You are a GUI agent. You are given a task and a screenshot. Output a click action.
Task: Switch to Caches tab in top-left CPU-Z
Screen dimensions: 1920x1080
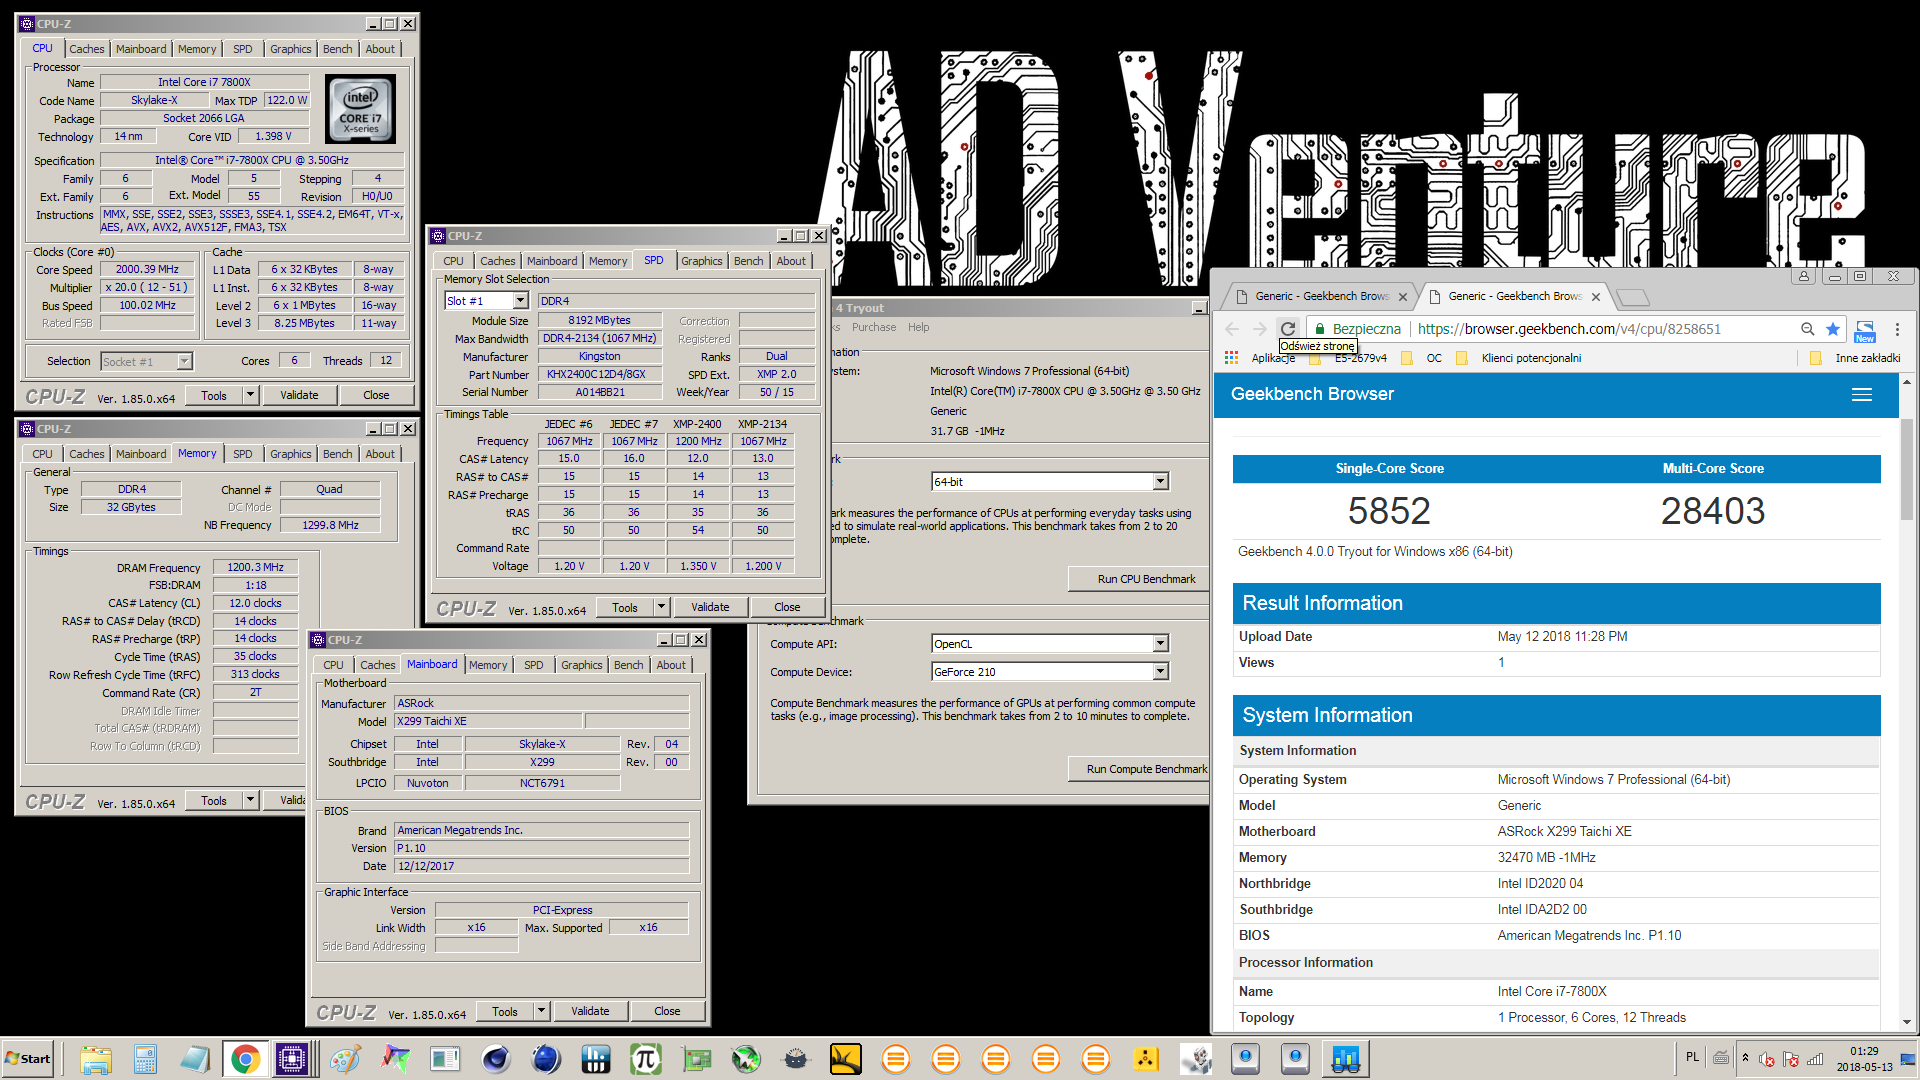tap(87, 49)
